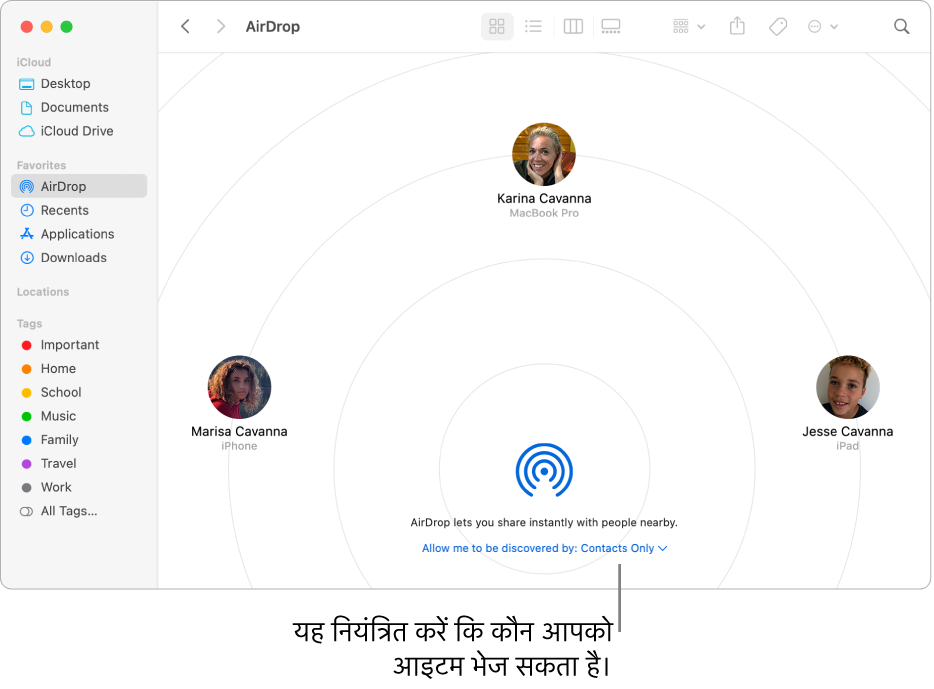Screen dimensions: 934x689
Task: Open the group-by options dropdown
Action: coord(689,26)
